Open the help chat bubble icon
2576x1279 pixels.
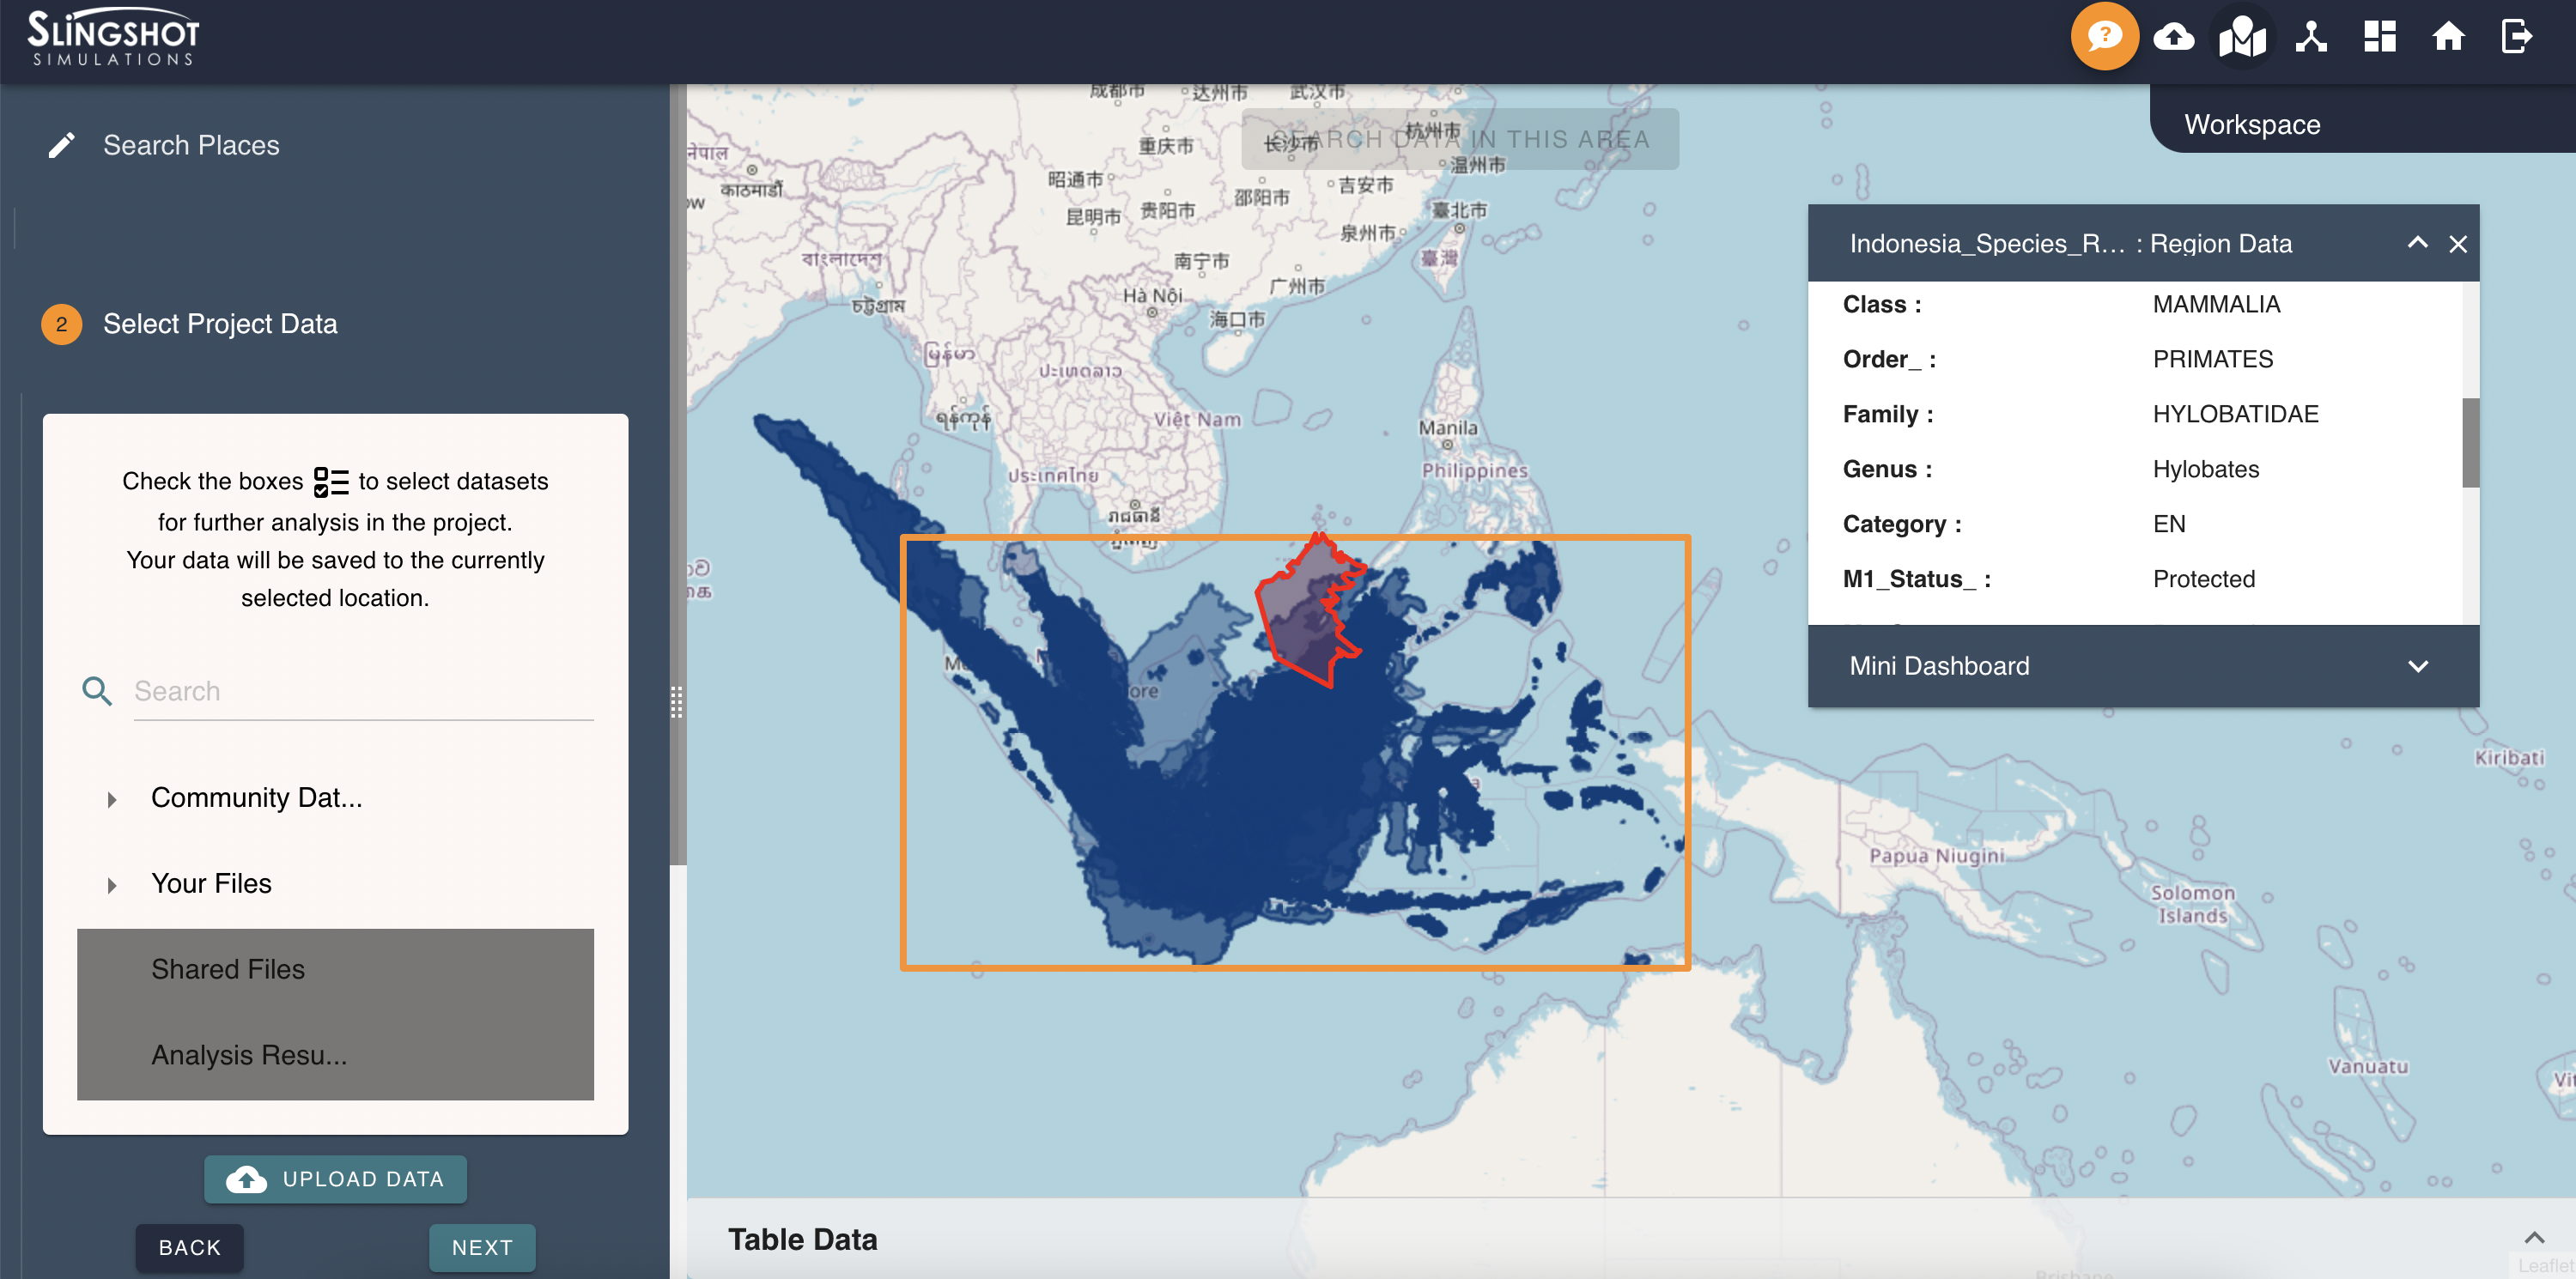(2105, 37)
